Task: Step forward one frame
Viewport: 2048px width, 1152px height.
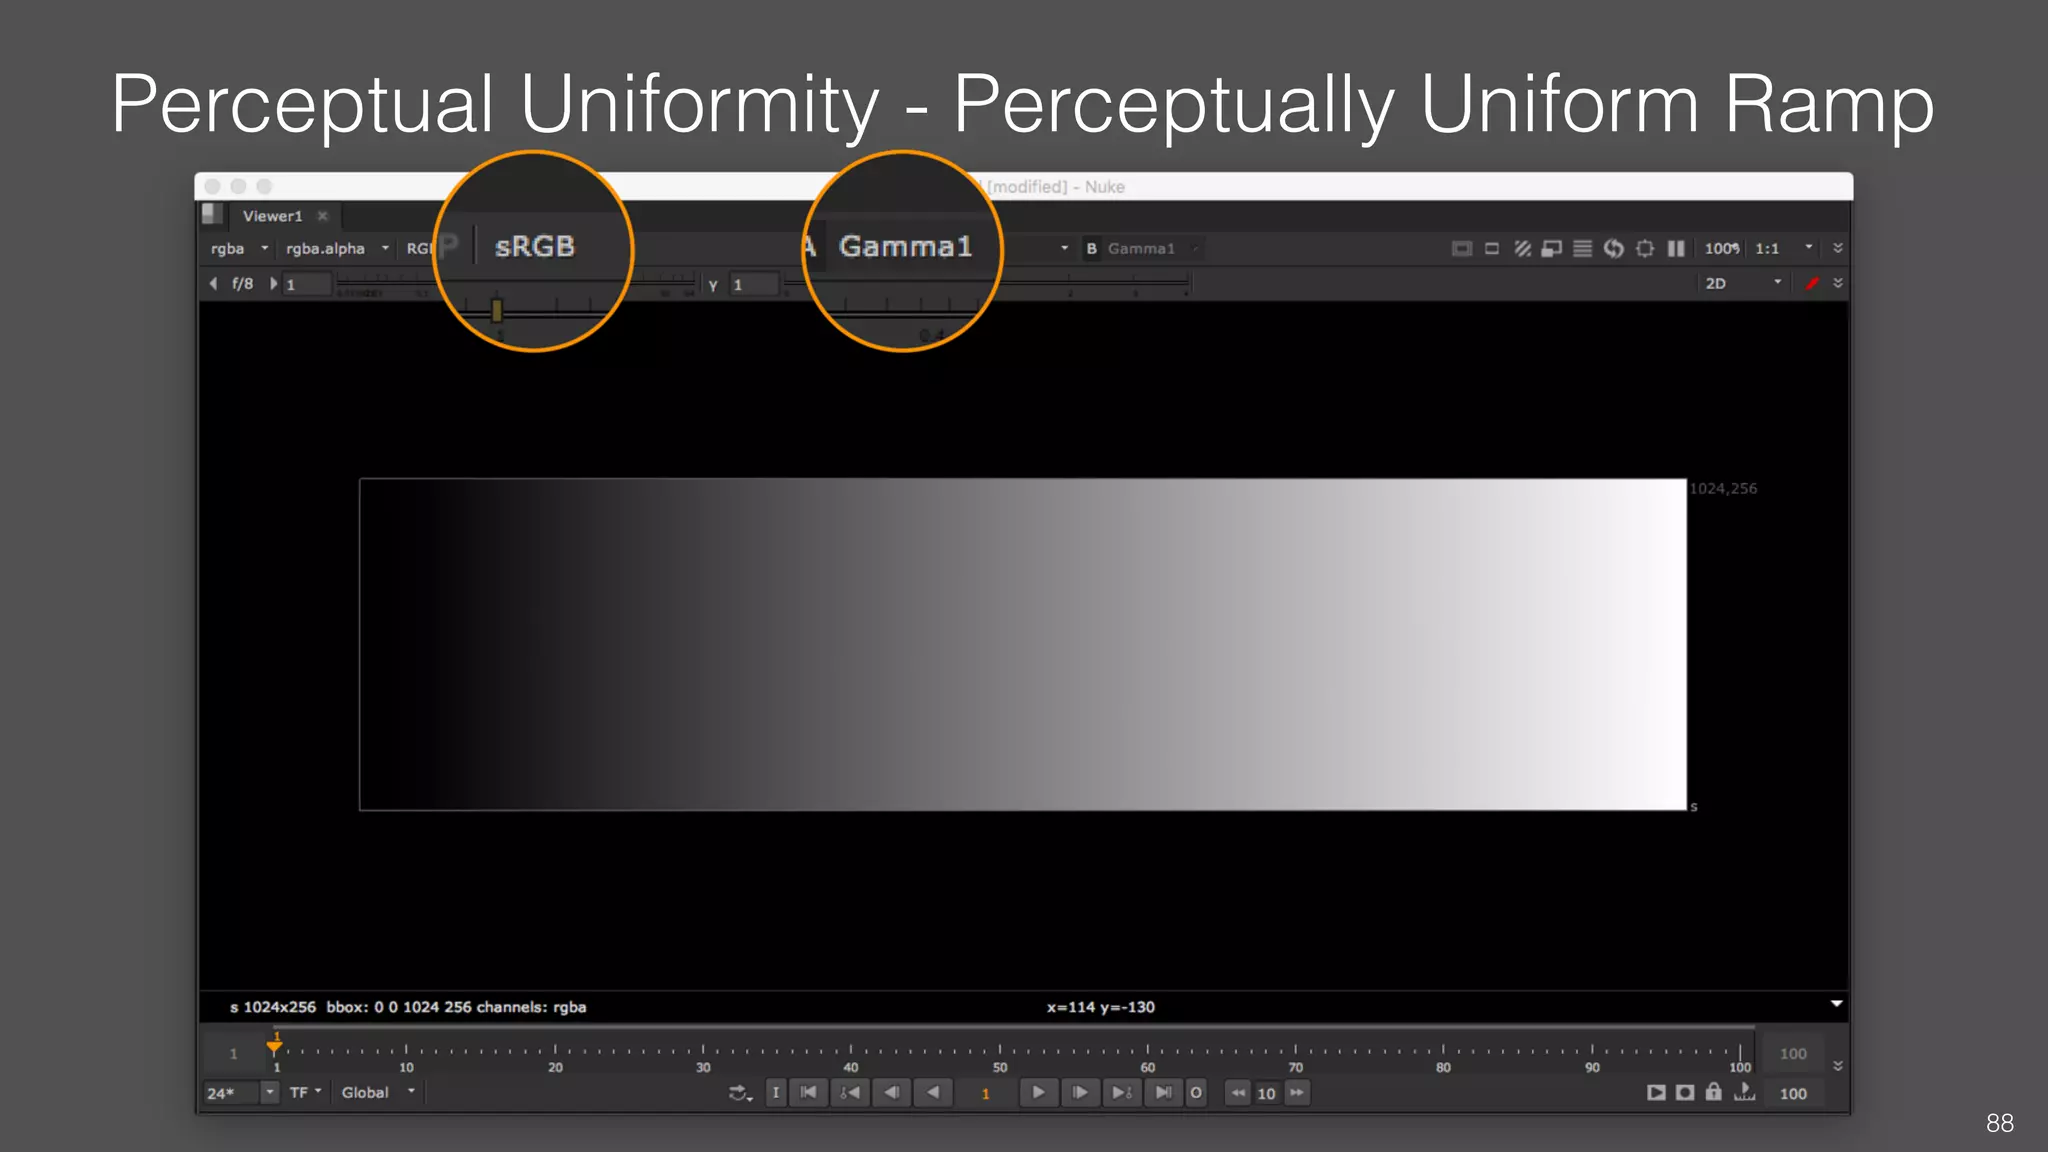Action: [x=1080, y=1093]
